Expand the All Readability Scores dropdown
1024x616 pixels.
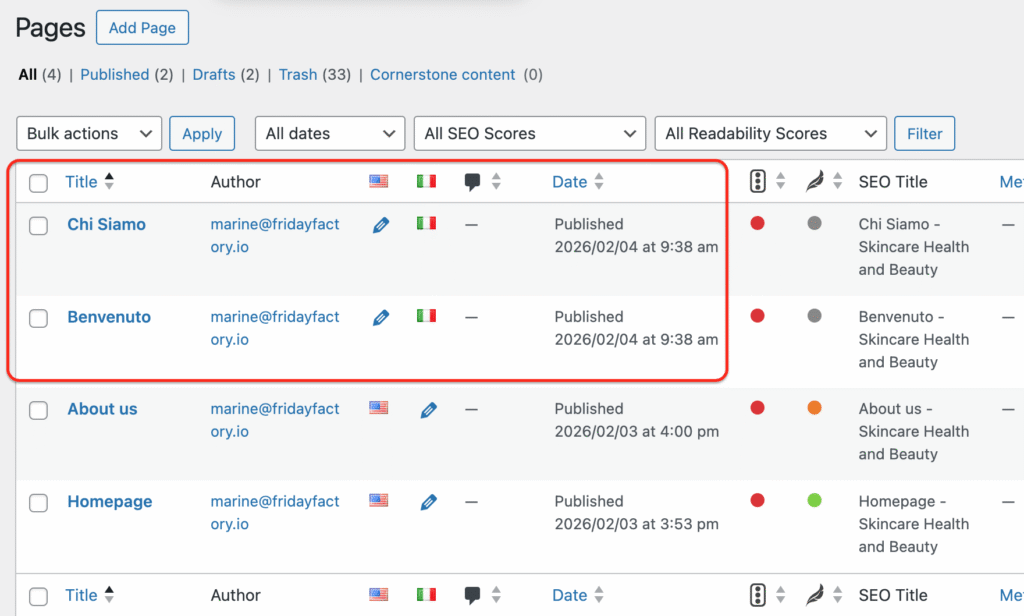point(770,133)
